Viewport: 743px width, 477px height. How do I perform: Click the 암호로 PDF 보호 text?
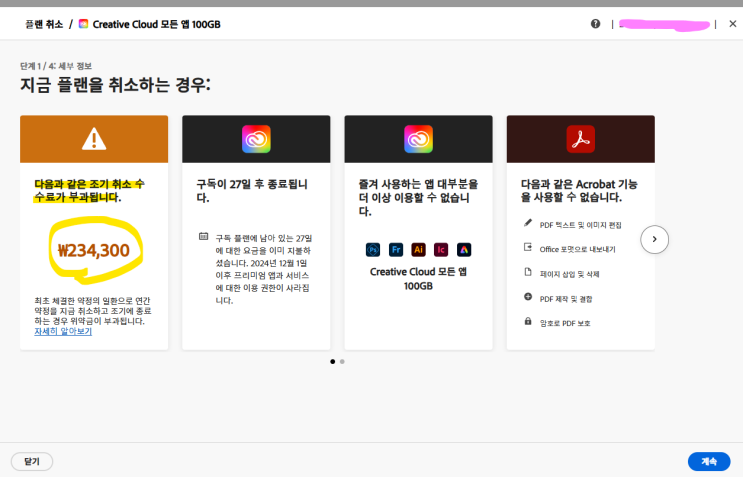565,323
